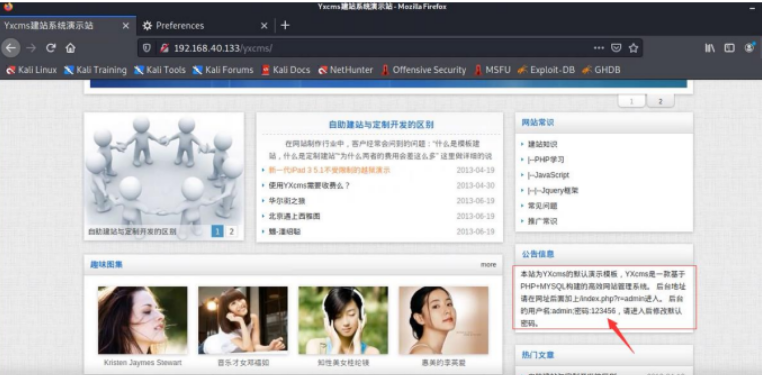Open sidebar category 推广常识

coord(542,221)
